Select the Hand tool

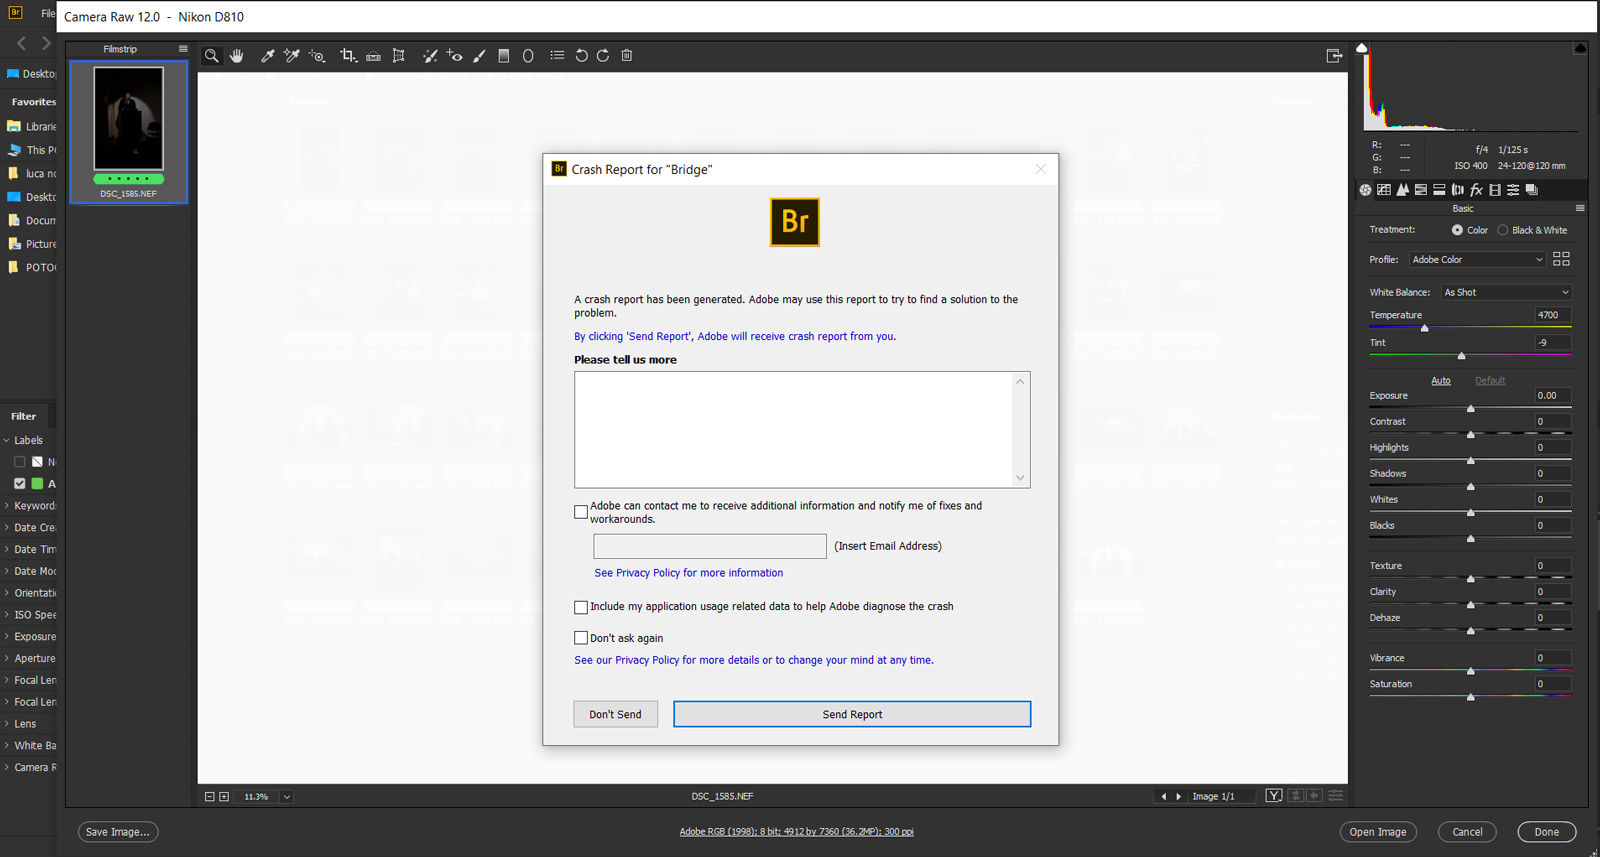[x=237, y=56]
